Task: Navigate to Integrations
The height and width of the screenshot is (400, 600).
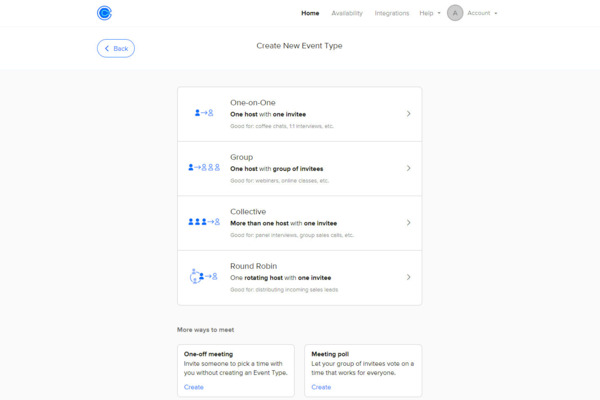Action: (392, 13)
